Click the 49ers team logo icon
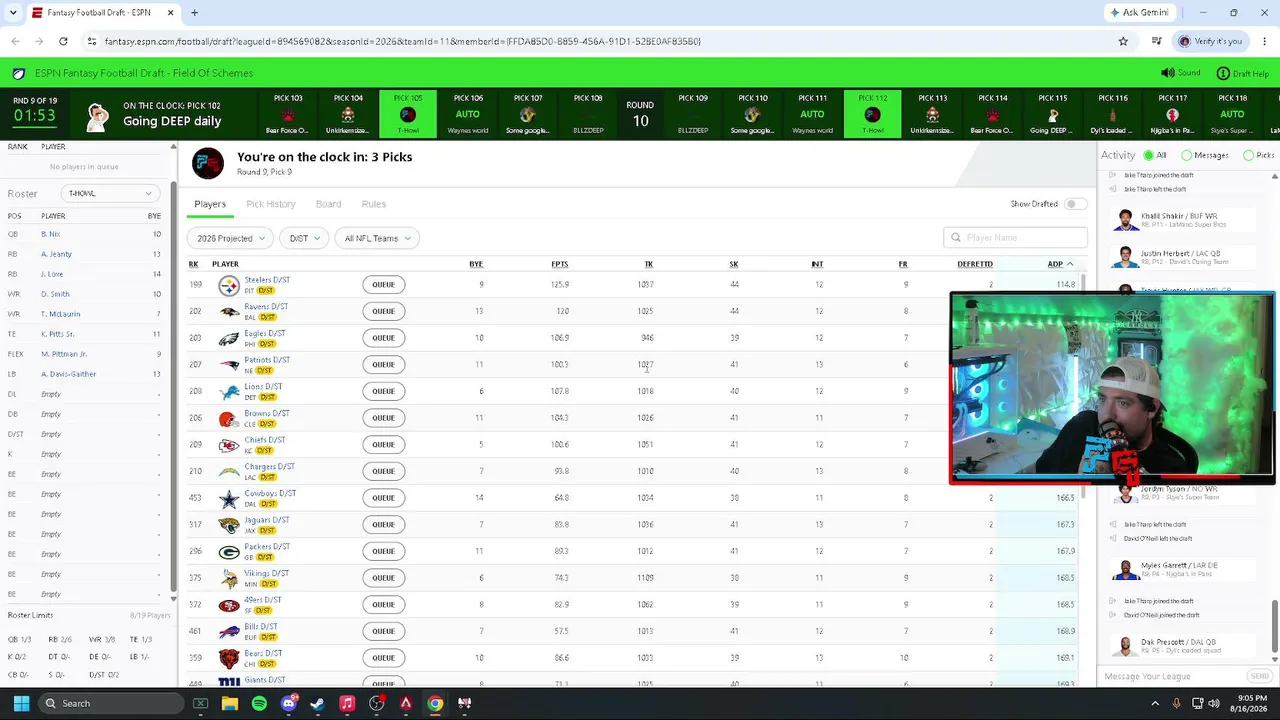The image size is (1280, 720). coord(229,605)
